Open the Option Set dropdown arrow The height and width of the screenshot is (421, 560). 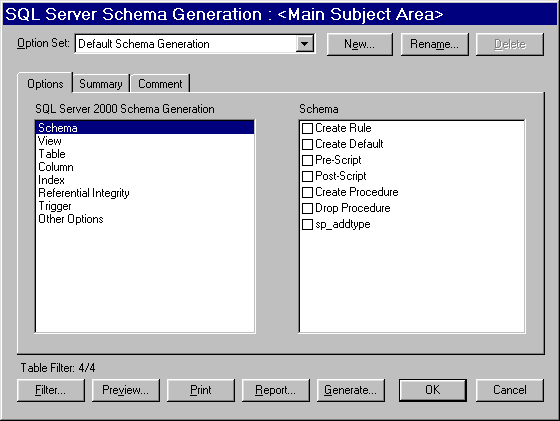coord(305,44)
